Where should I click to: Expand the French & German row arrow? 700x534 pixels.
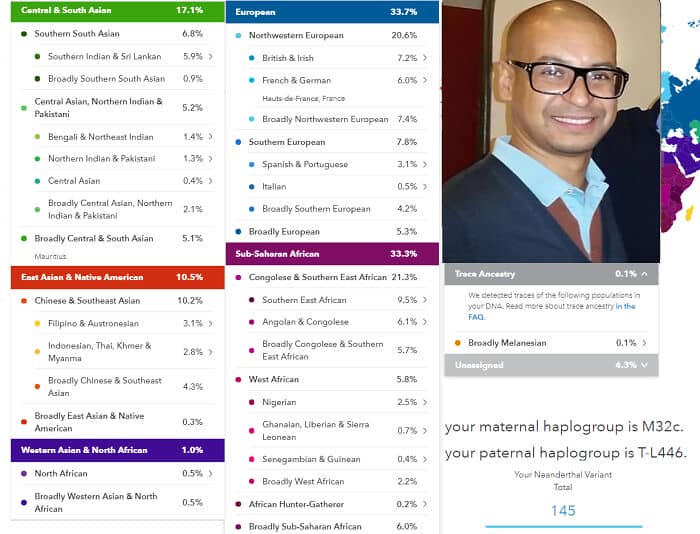425,80
